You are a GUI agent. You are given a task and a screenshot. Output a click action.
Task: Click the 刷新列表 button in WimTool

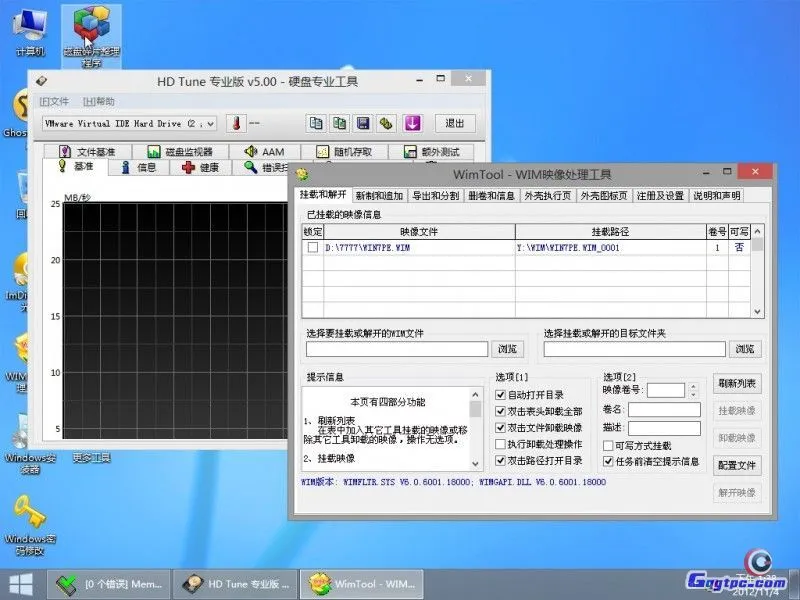pyautogui.click(x=738, y=383)
